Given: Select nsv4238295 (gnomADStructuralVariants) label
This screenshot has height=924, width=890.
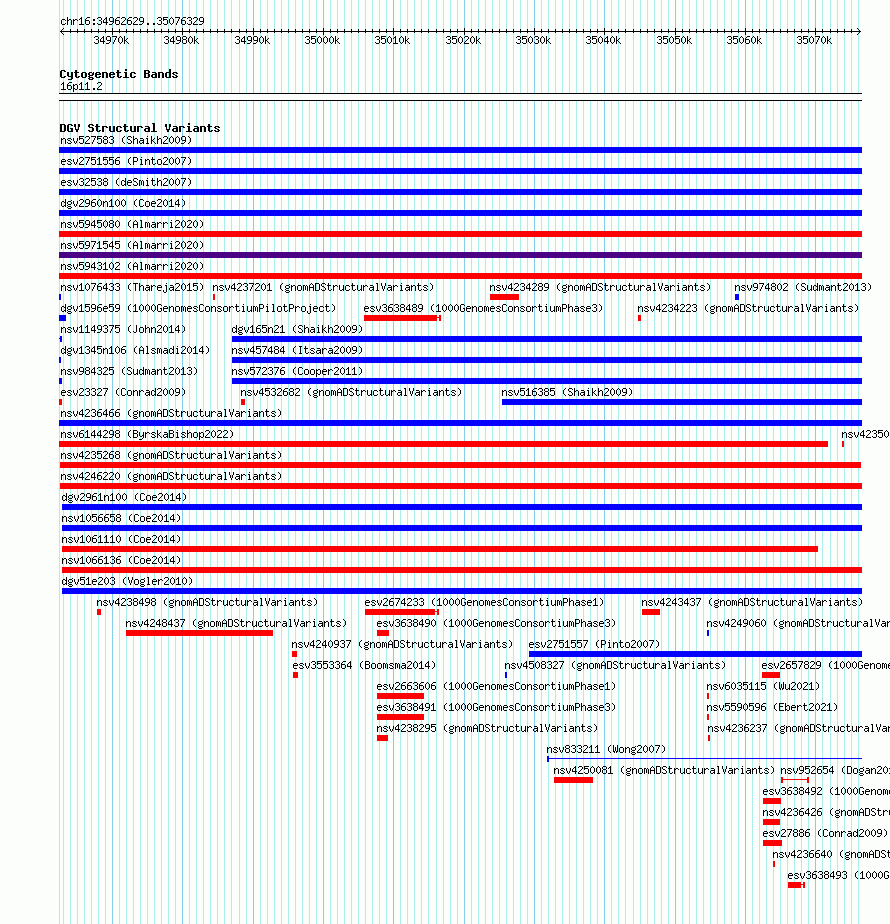Looking at the screenshot, I should [487, 728].
